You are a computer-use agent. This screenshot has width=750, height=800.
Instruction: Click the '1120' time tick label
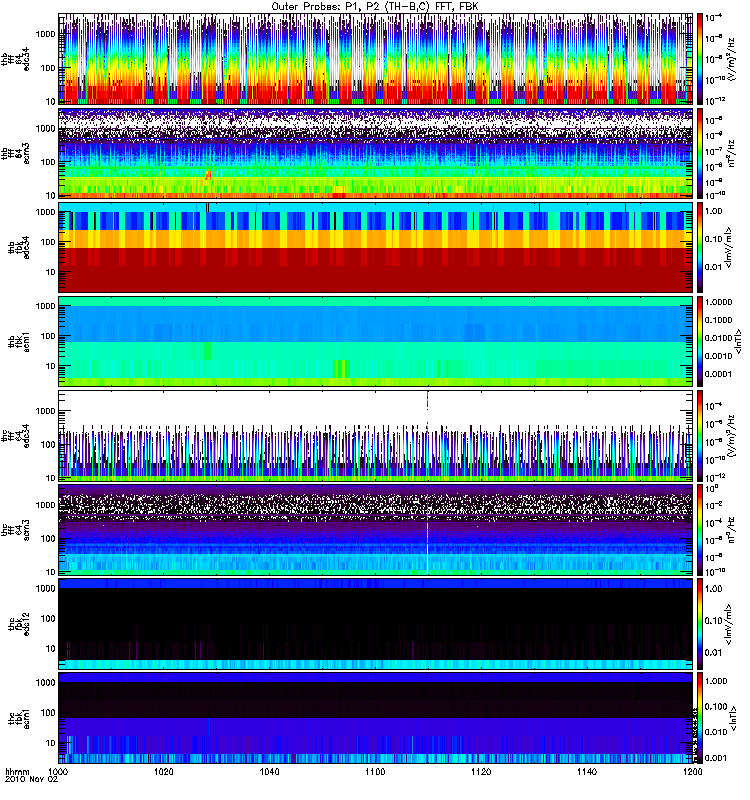point(481,771)
